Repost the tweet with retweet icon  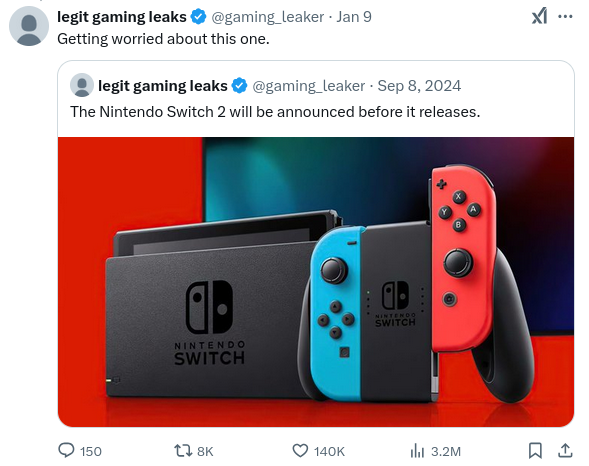(183, 451)
